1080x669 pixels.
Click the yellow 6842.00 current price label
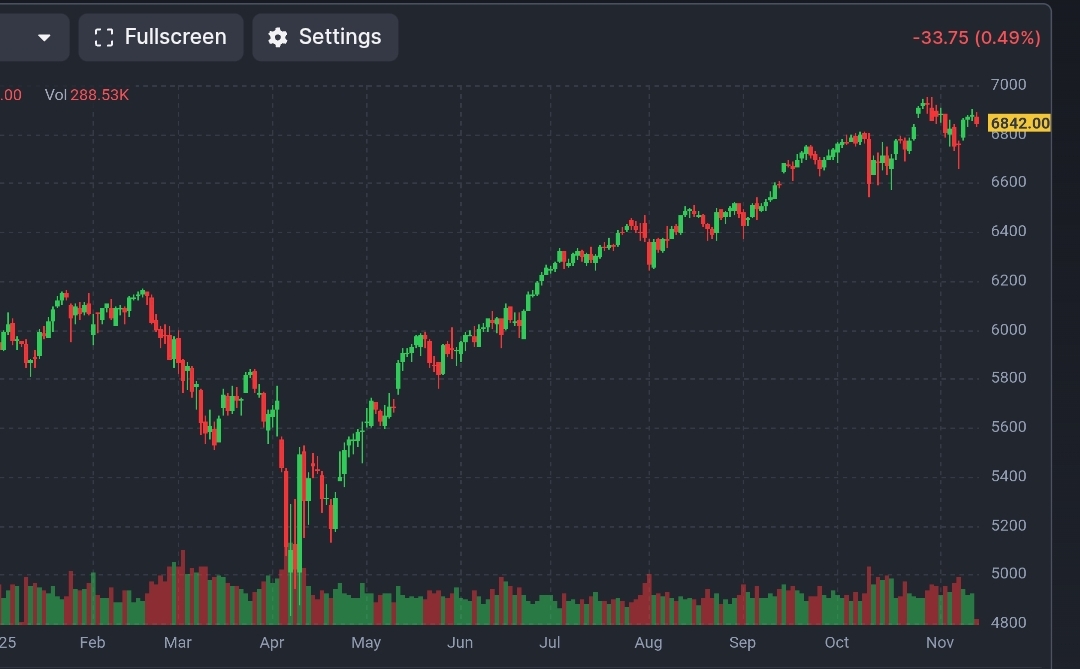click(x=1019, y=123)
